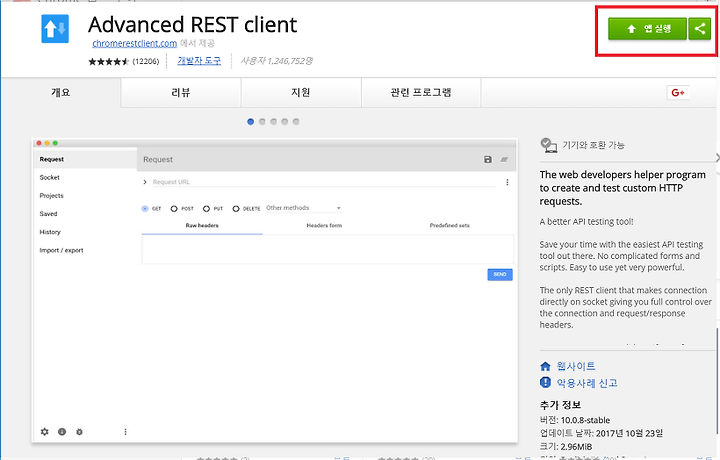Switch to the 리뷰 tab
Screen dimensions: 720x460
point(181,92)
